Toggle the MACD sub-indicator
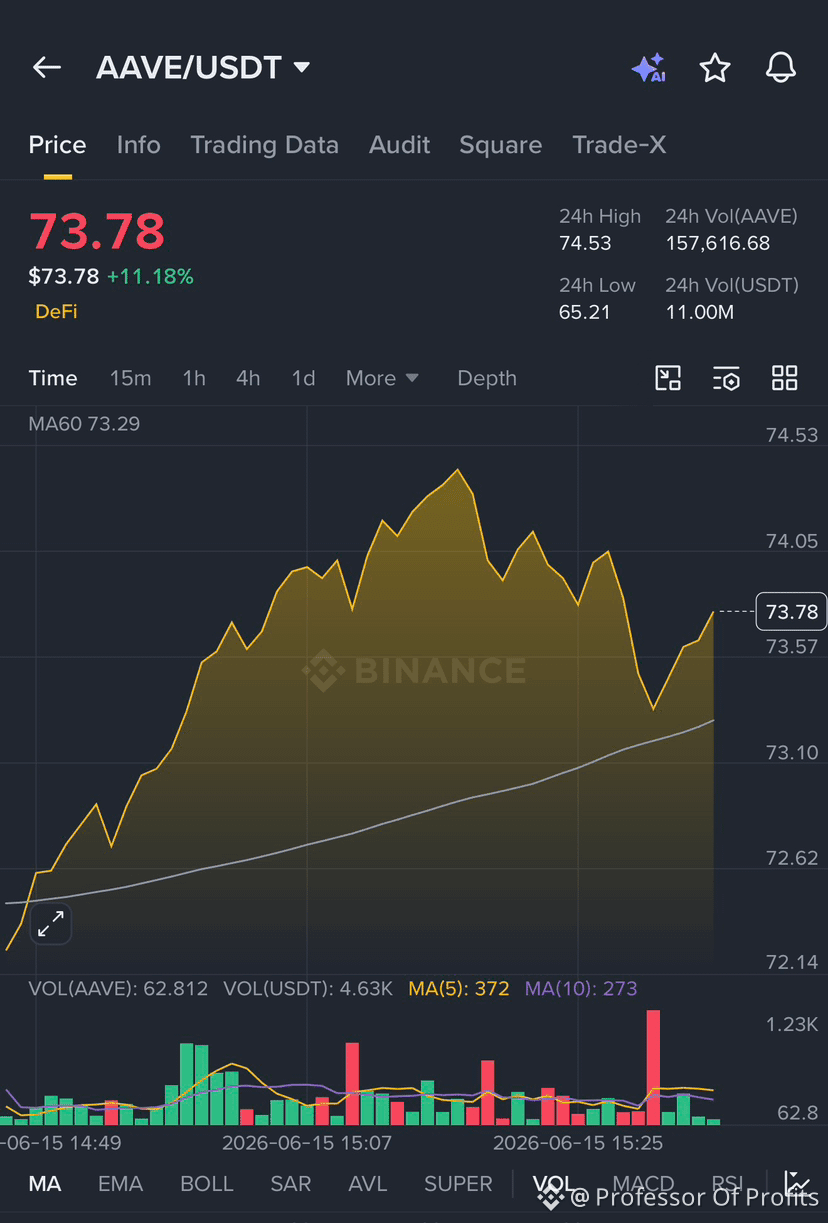The image size is (828, 1223). point(643,1184)
